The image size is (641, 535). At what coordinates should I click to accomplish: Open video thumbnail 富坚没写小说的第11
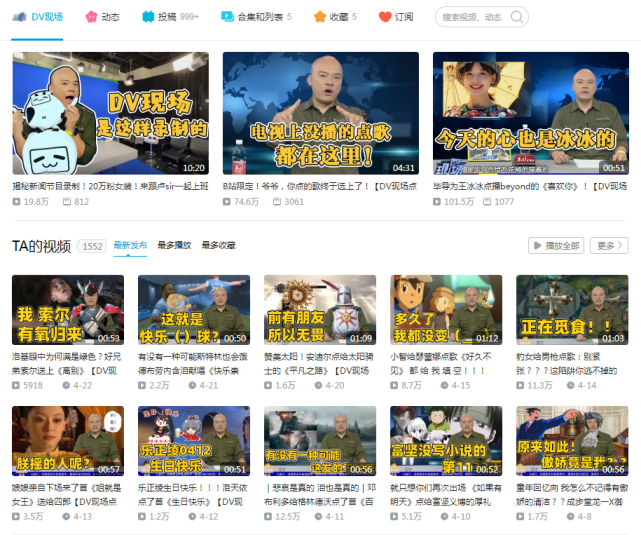pyautogui.click(x=446, y=441)
